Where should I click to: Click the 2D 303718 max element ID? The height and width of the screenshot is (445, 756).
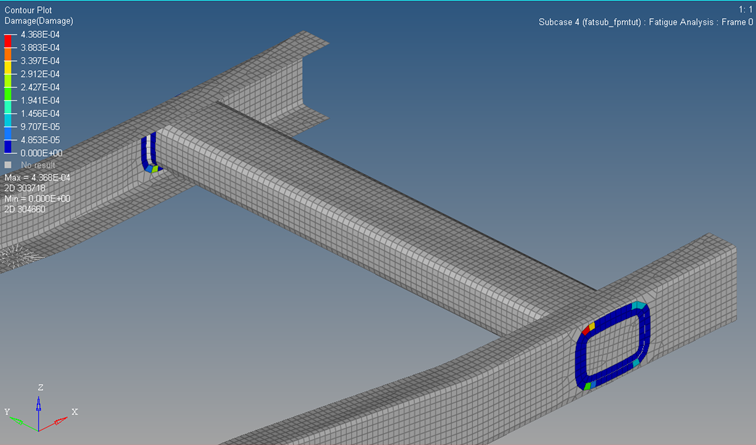pyautogui.click(x=25, y=188)
